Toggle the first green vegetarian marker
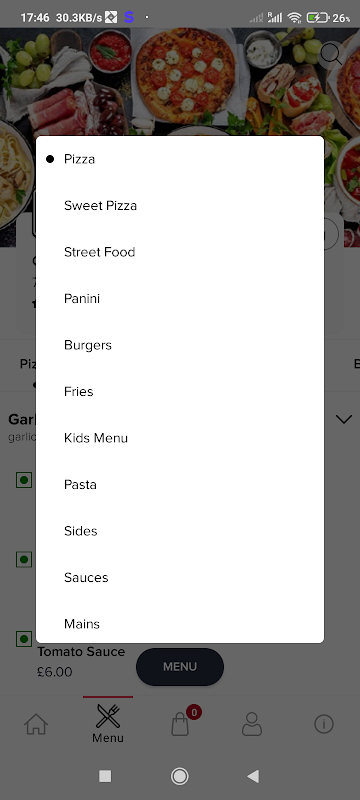This screenshot has width=360, height=800. [24, 480]
